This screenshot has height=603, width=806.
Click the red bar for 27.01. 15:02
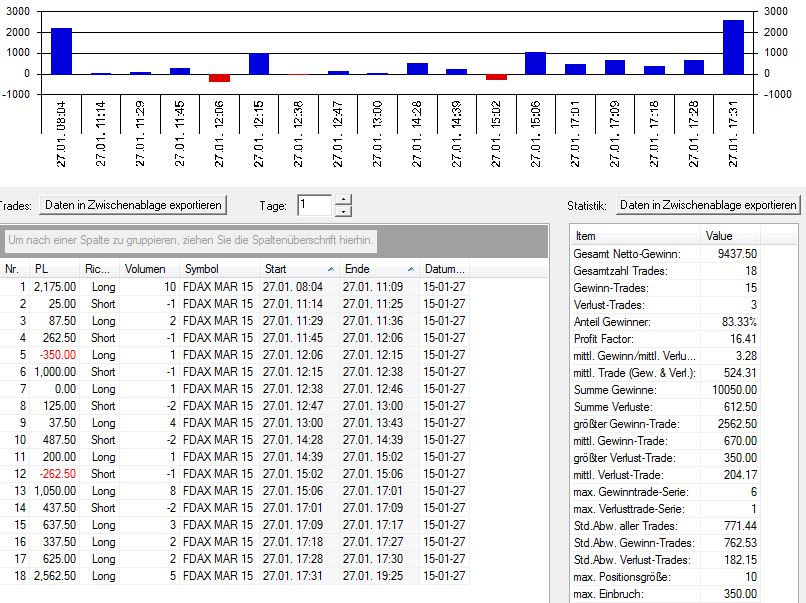pyautogui.click(x=496, y=77)
